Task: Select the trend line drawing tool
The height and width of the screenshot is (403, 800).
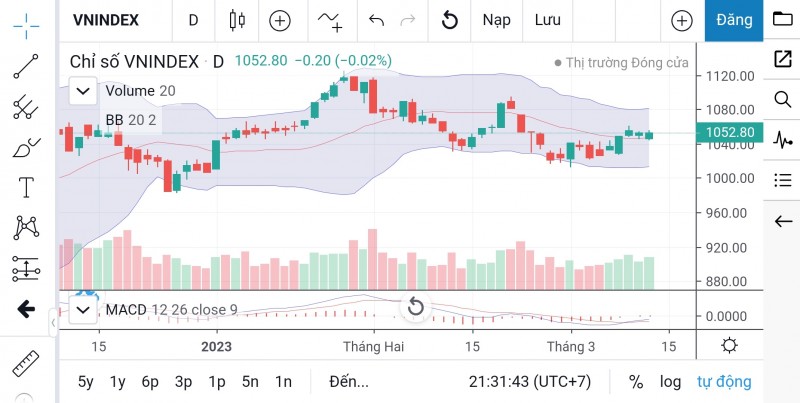Action: click(x=26, y=66)
